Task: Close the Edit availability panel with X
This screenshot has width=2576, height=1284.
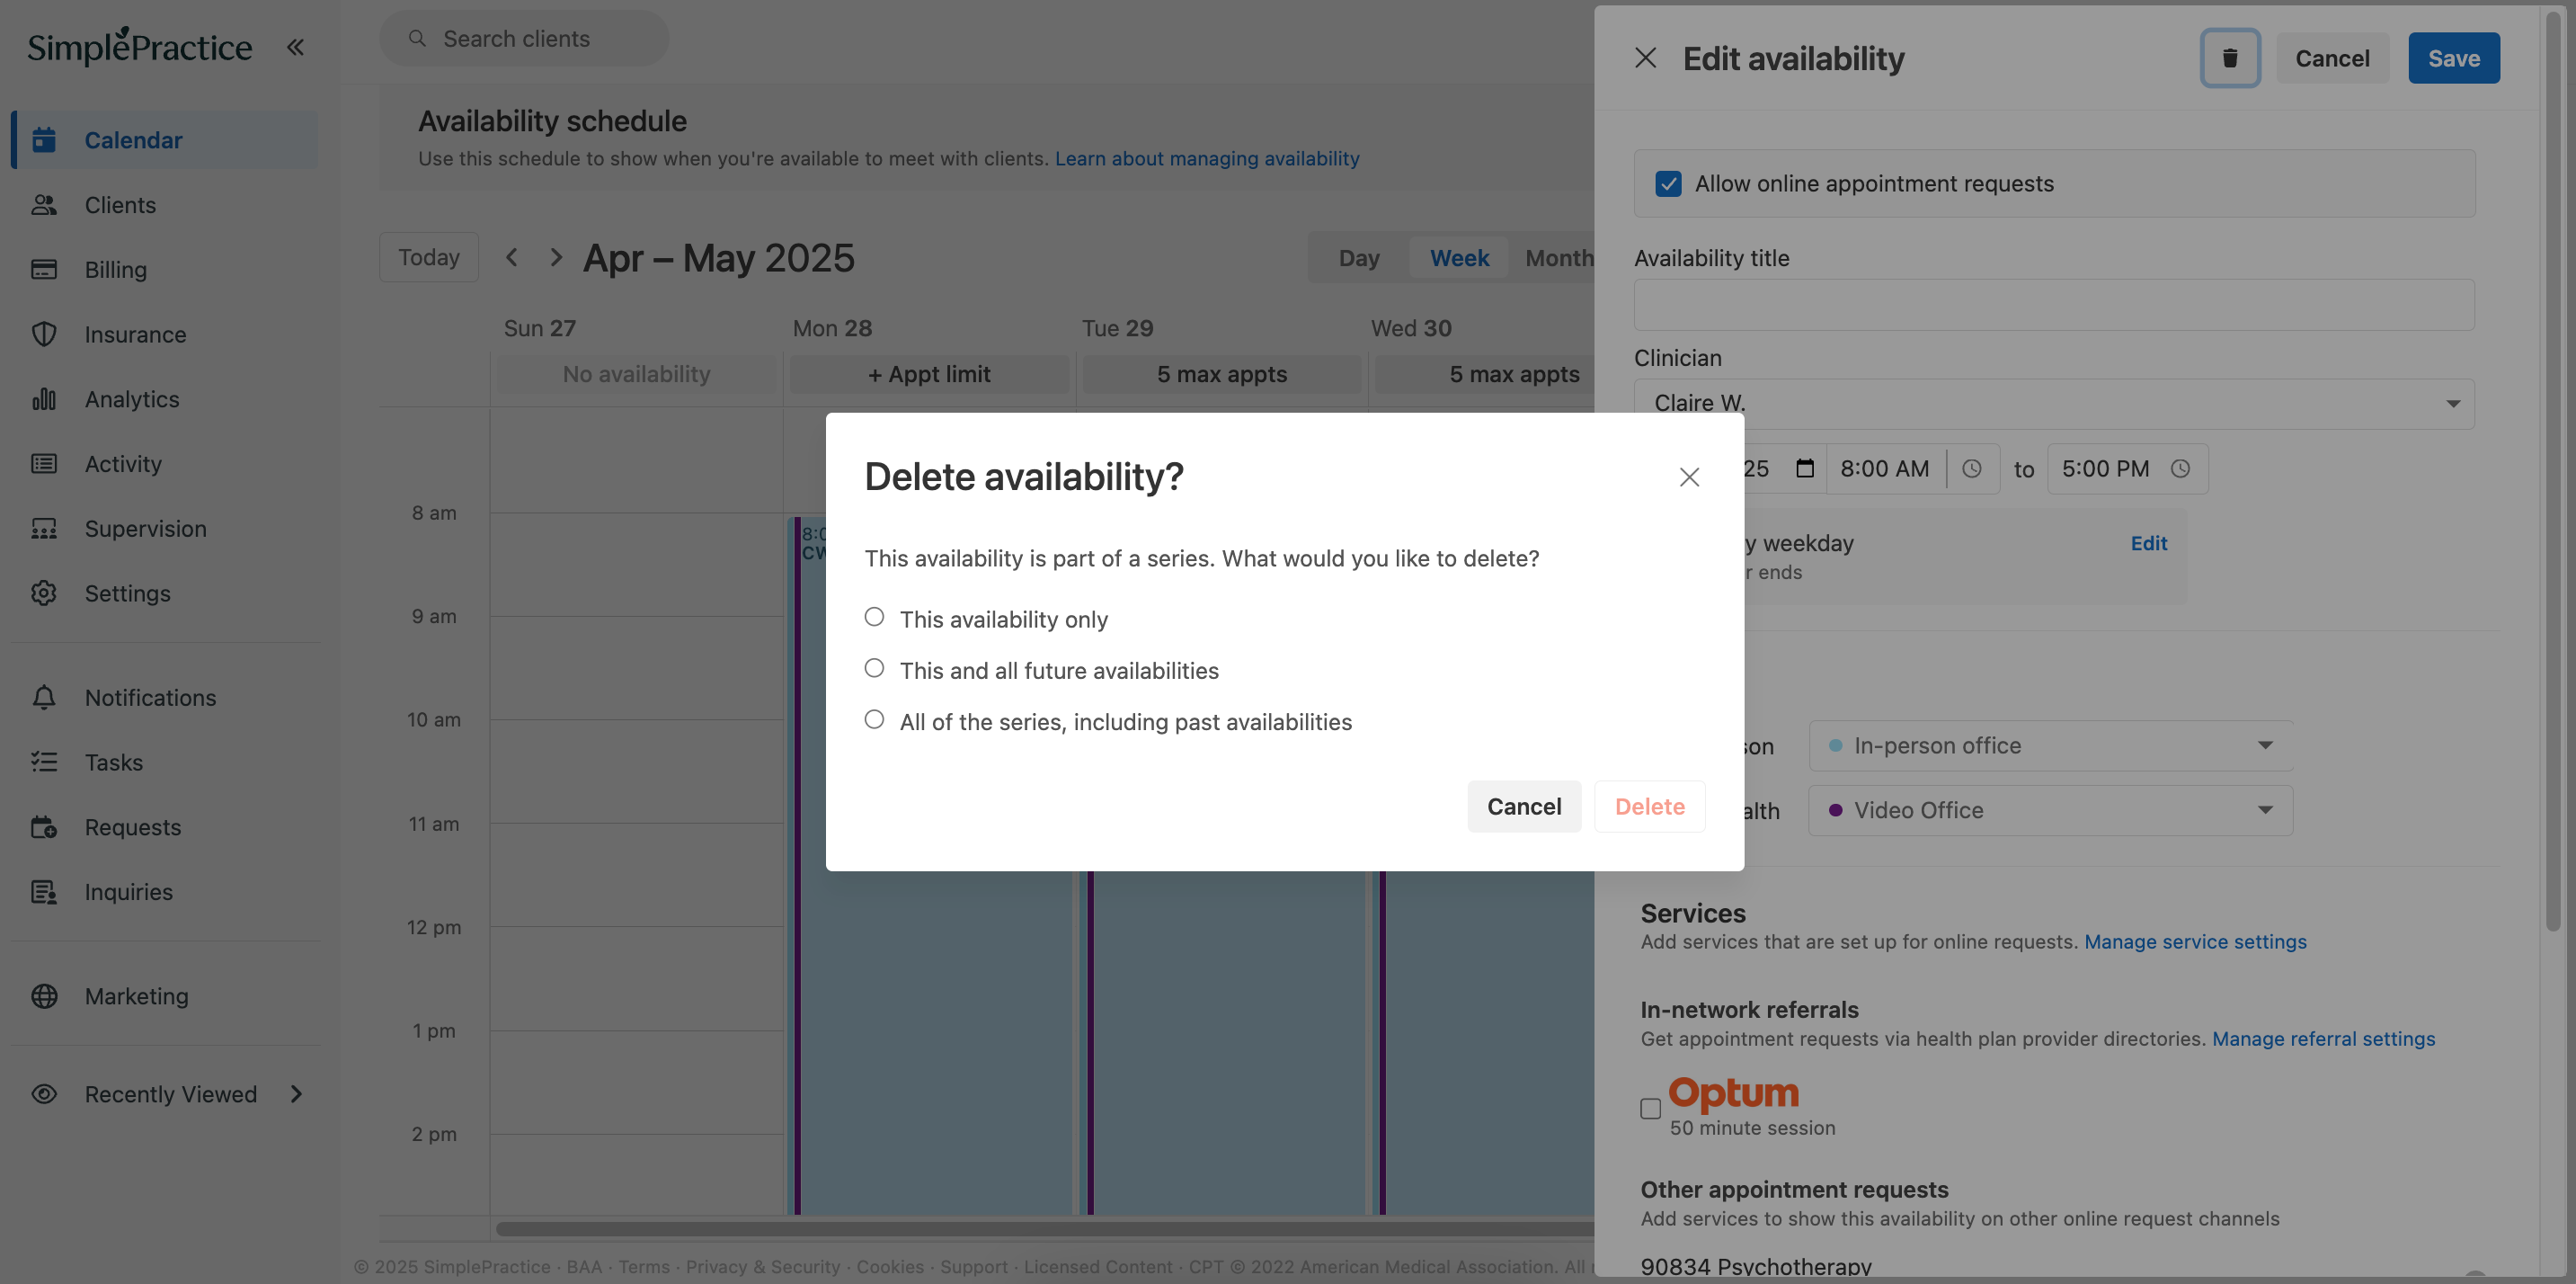Action: pyautogui.click(x=1645, y=58)
